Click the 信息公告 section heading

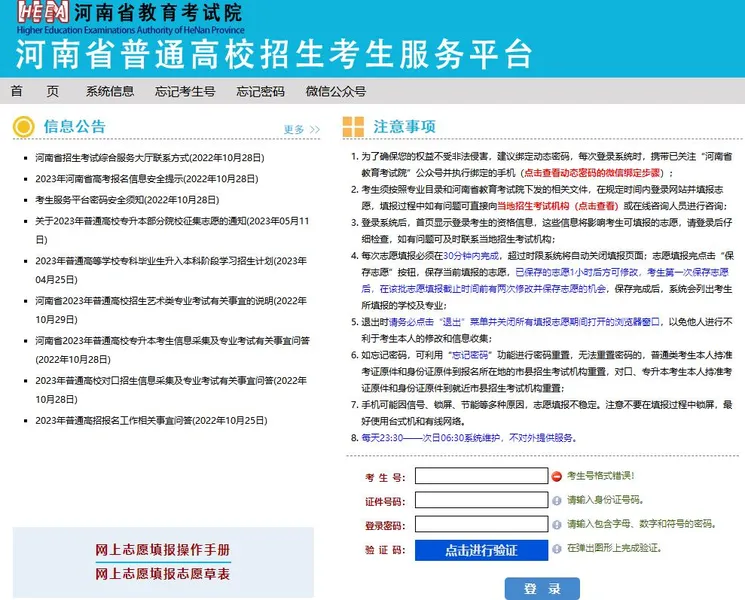pyautogui.click(x=75, y=126)
